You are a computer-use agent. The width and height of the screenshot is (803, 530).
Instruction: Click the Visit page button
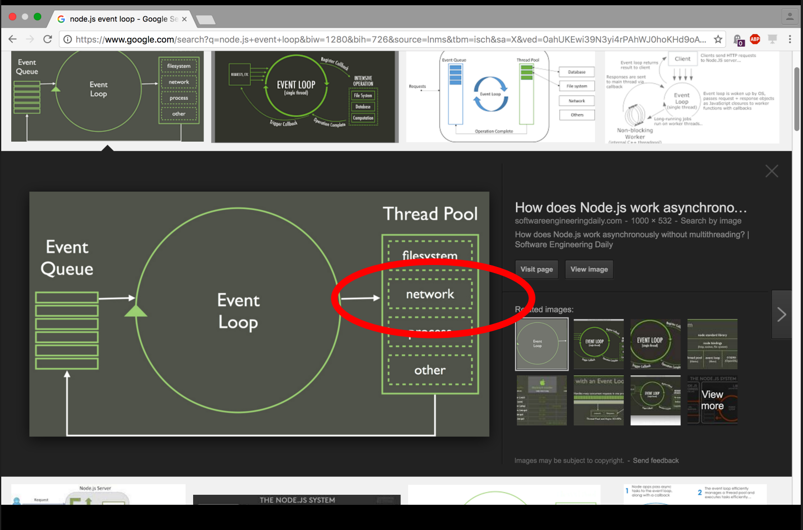(537, 269)
